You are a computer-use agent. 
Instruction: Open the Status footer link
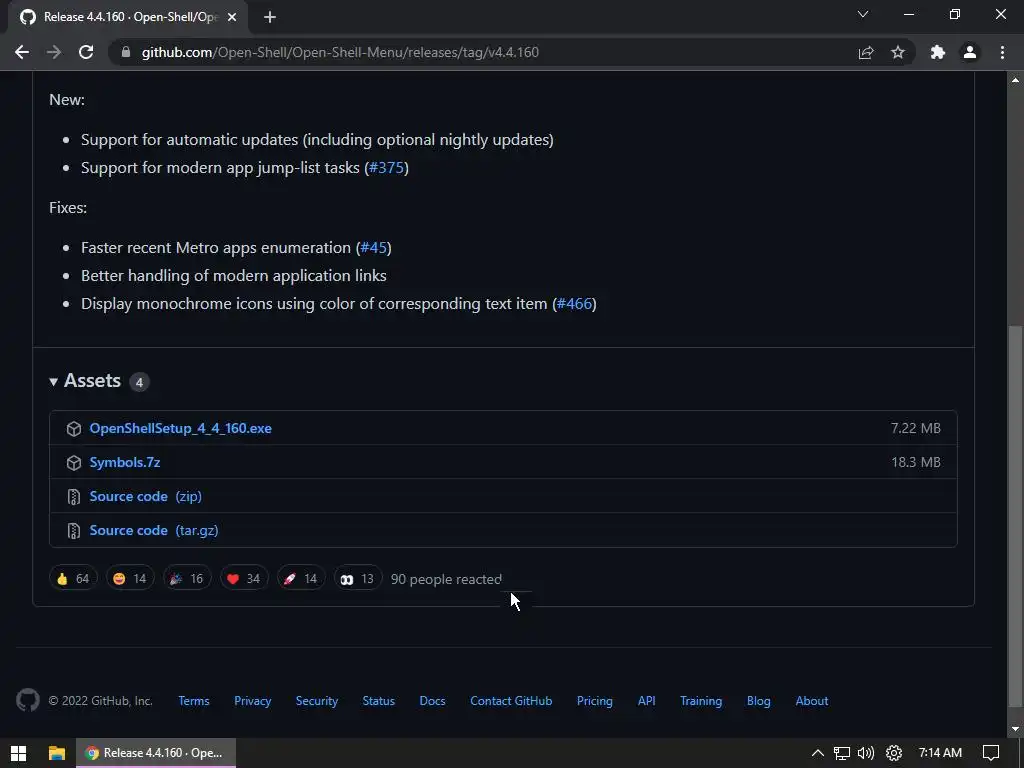tap(379, 701)
